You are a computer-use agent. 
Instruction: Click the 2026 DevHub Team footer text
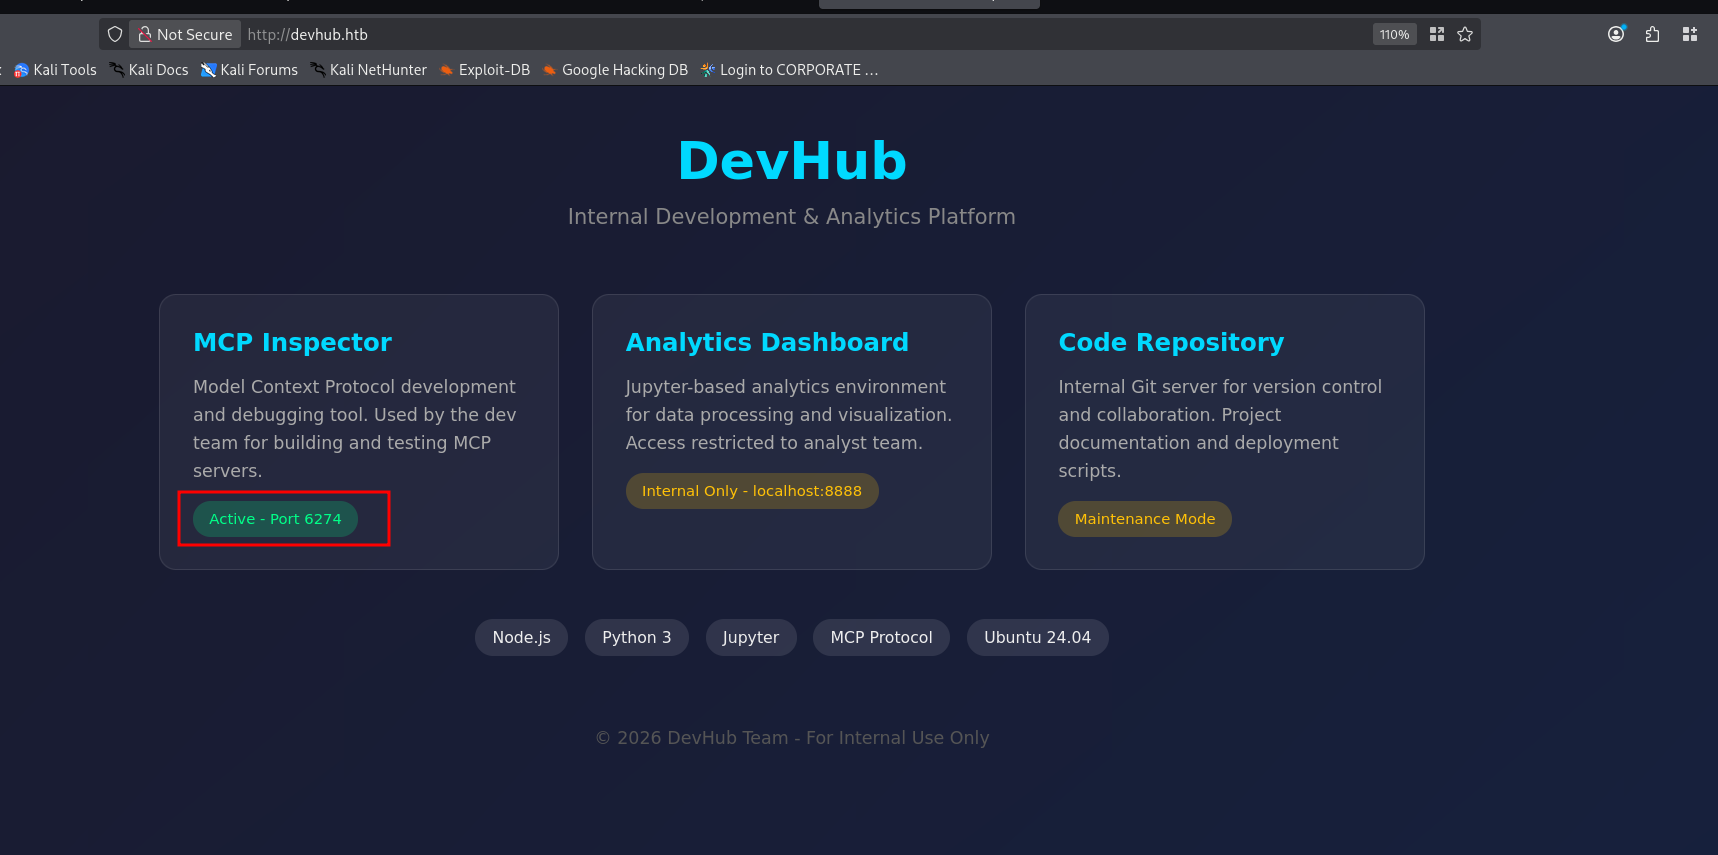792,738
